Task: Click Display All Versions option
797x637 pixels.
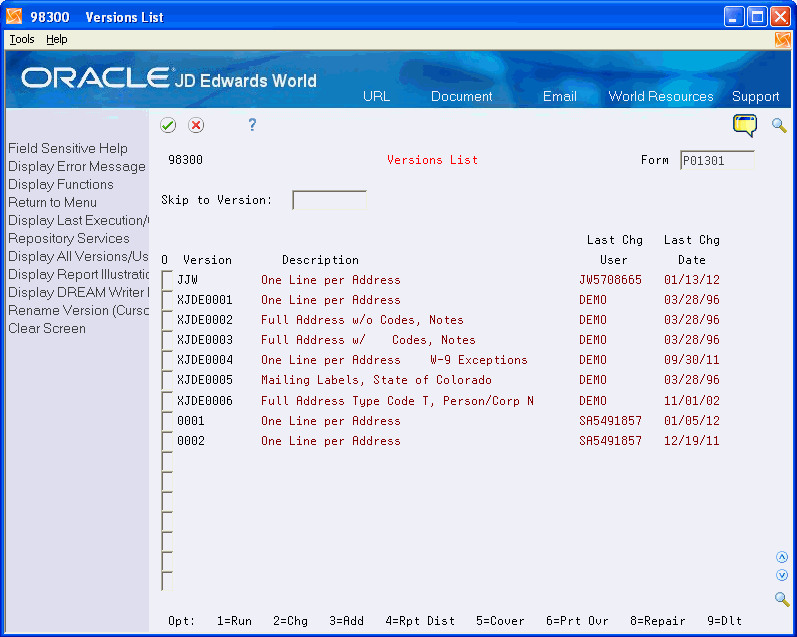Action: coord(78,256)
